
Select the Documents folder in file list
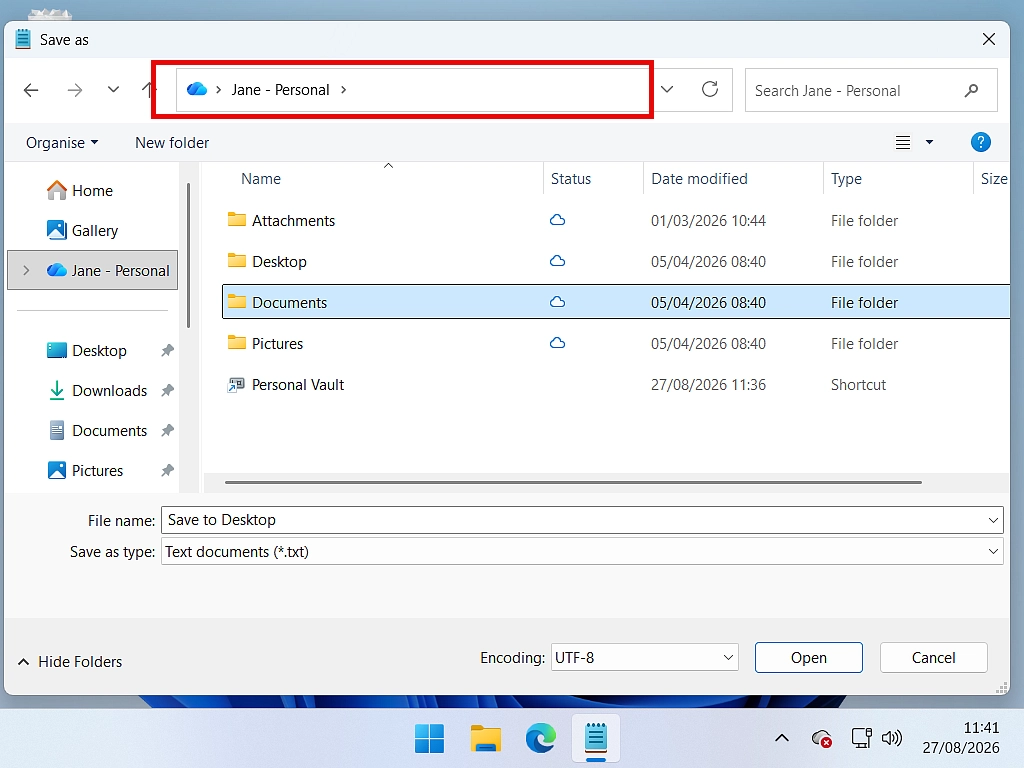tap(616, 302)
